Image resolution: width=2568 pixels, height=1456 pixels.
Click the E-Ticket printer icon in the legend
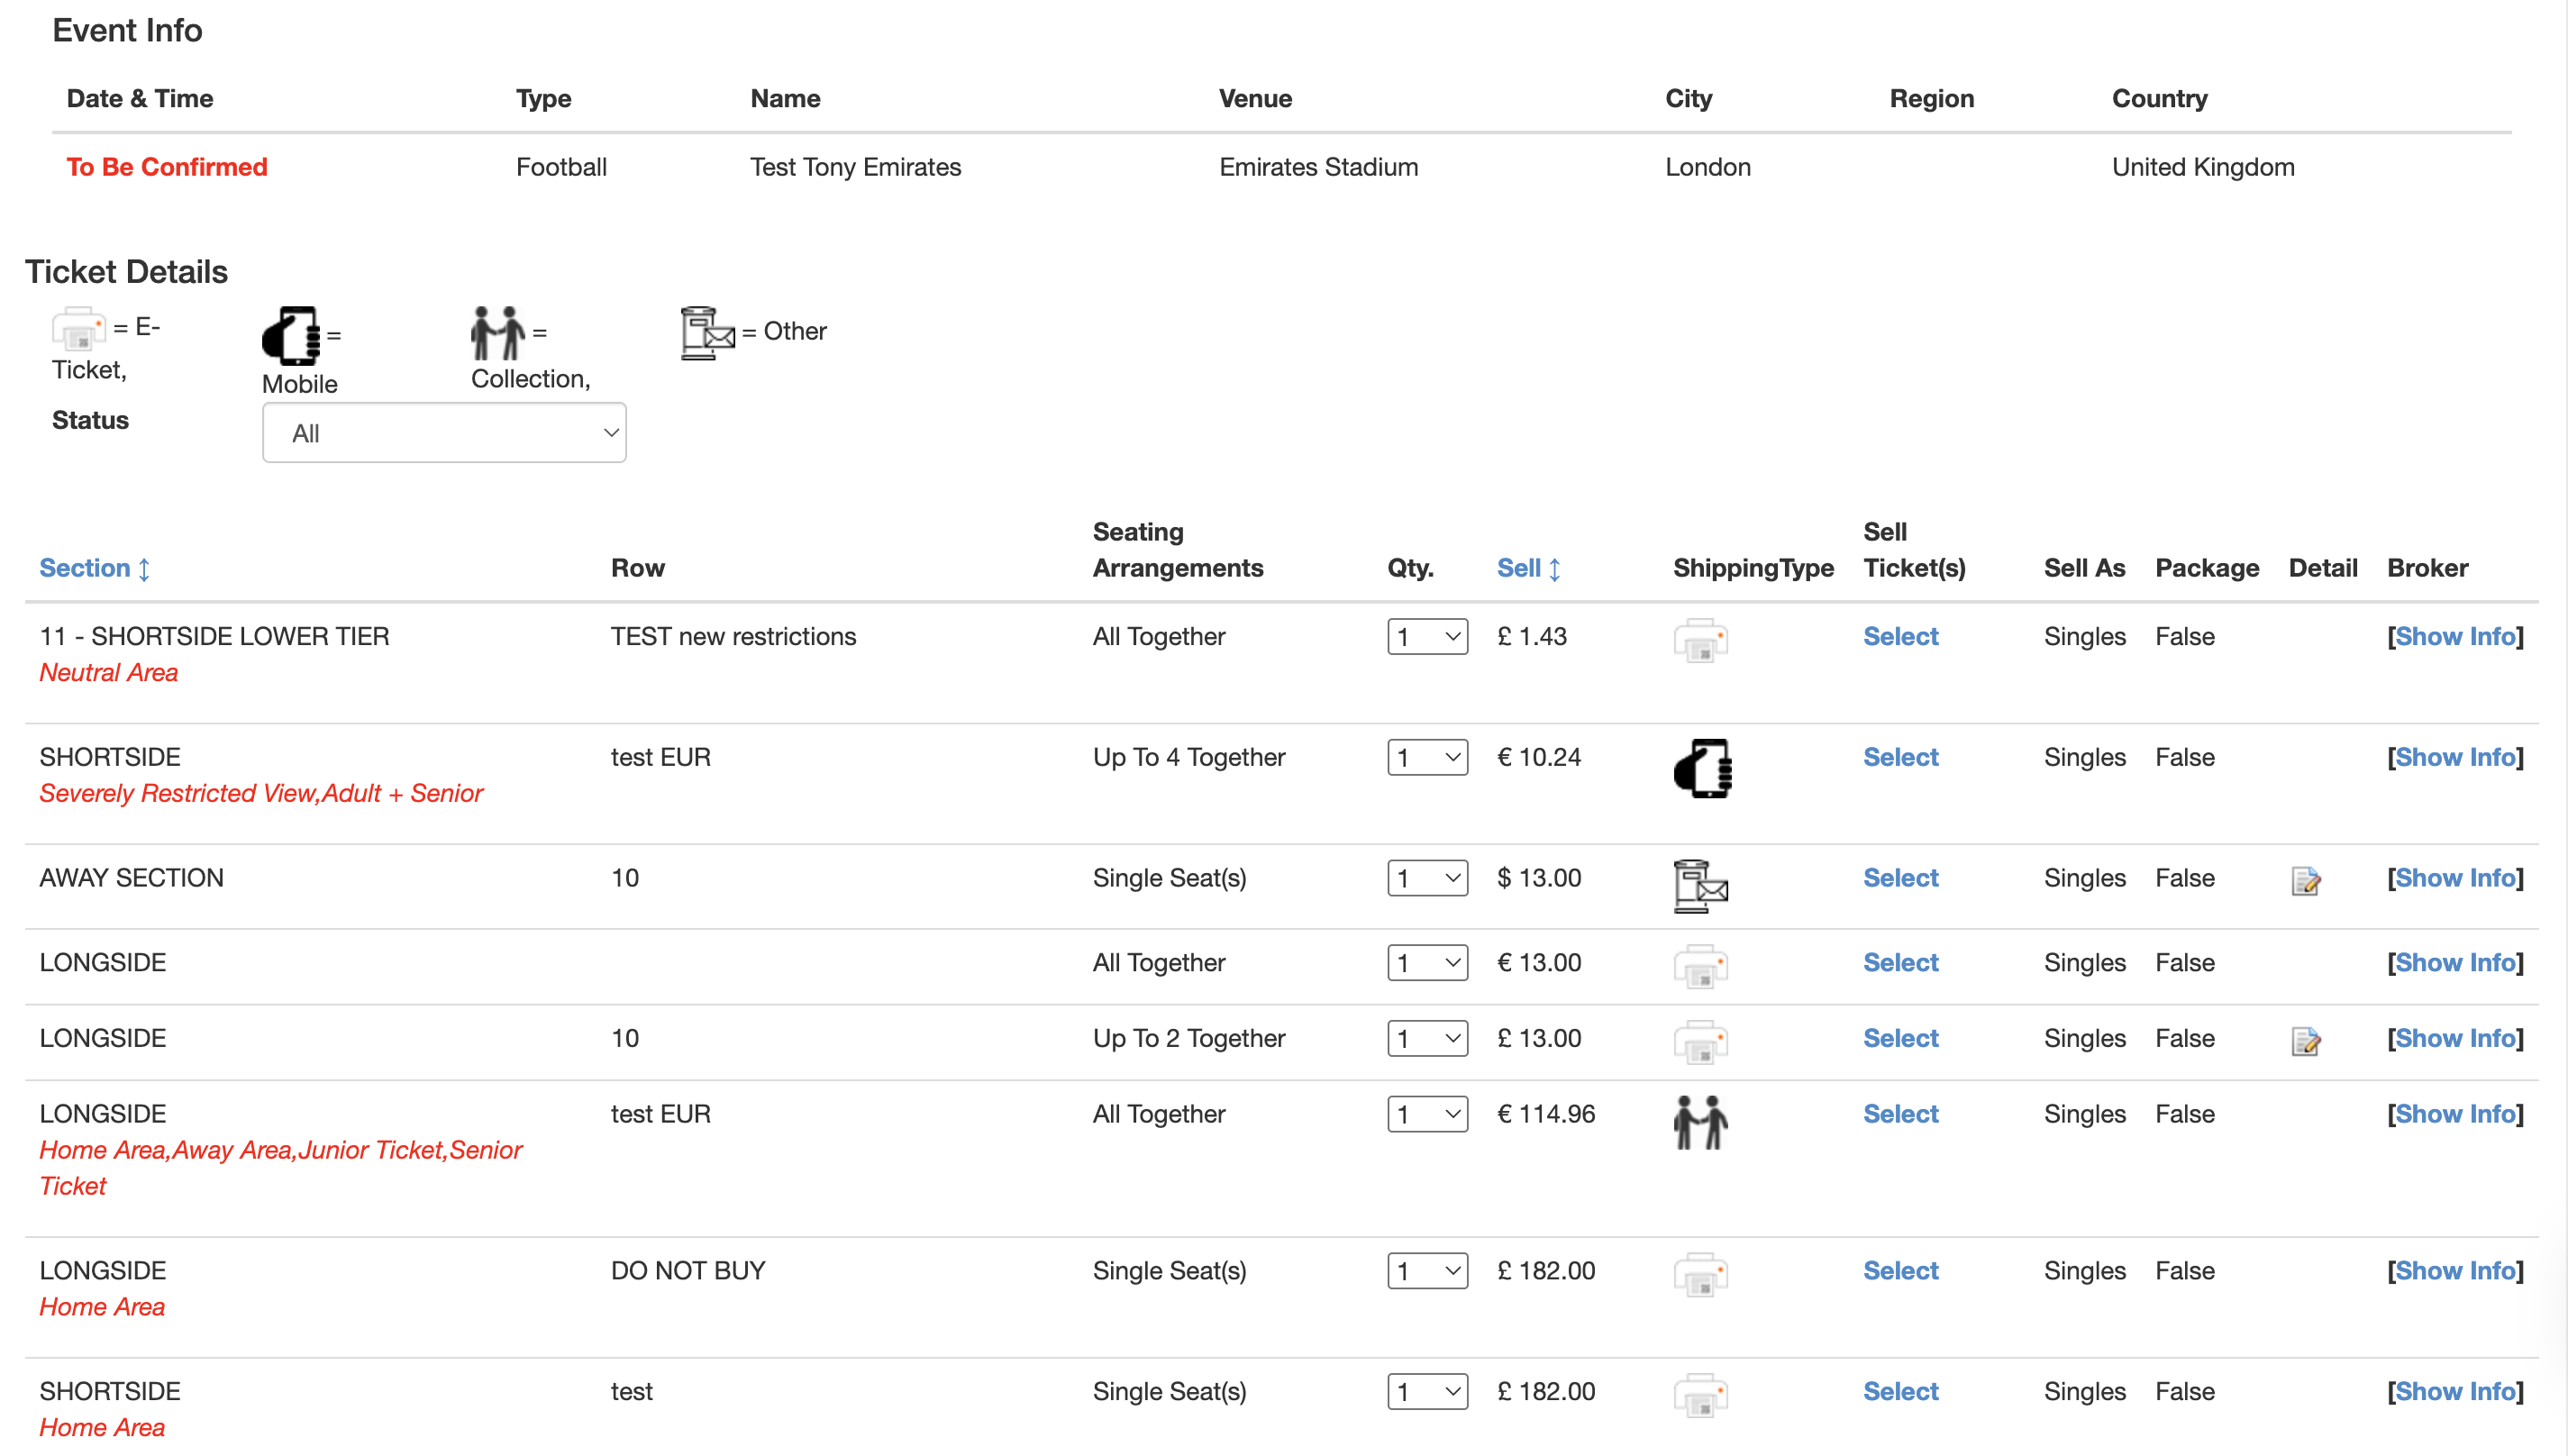78,328
